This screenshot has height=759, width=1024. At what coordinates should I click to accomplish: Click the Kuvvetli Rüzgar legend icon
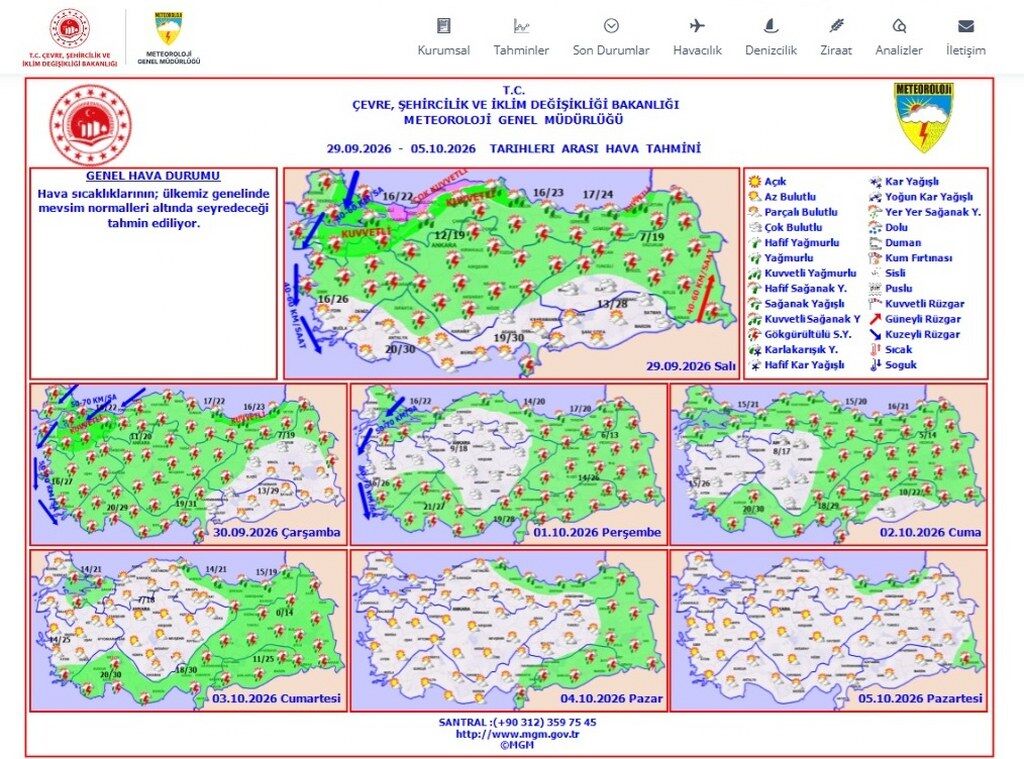pyautogui.click(x=875, y=304)
